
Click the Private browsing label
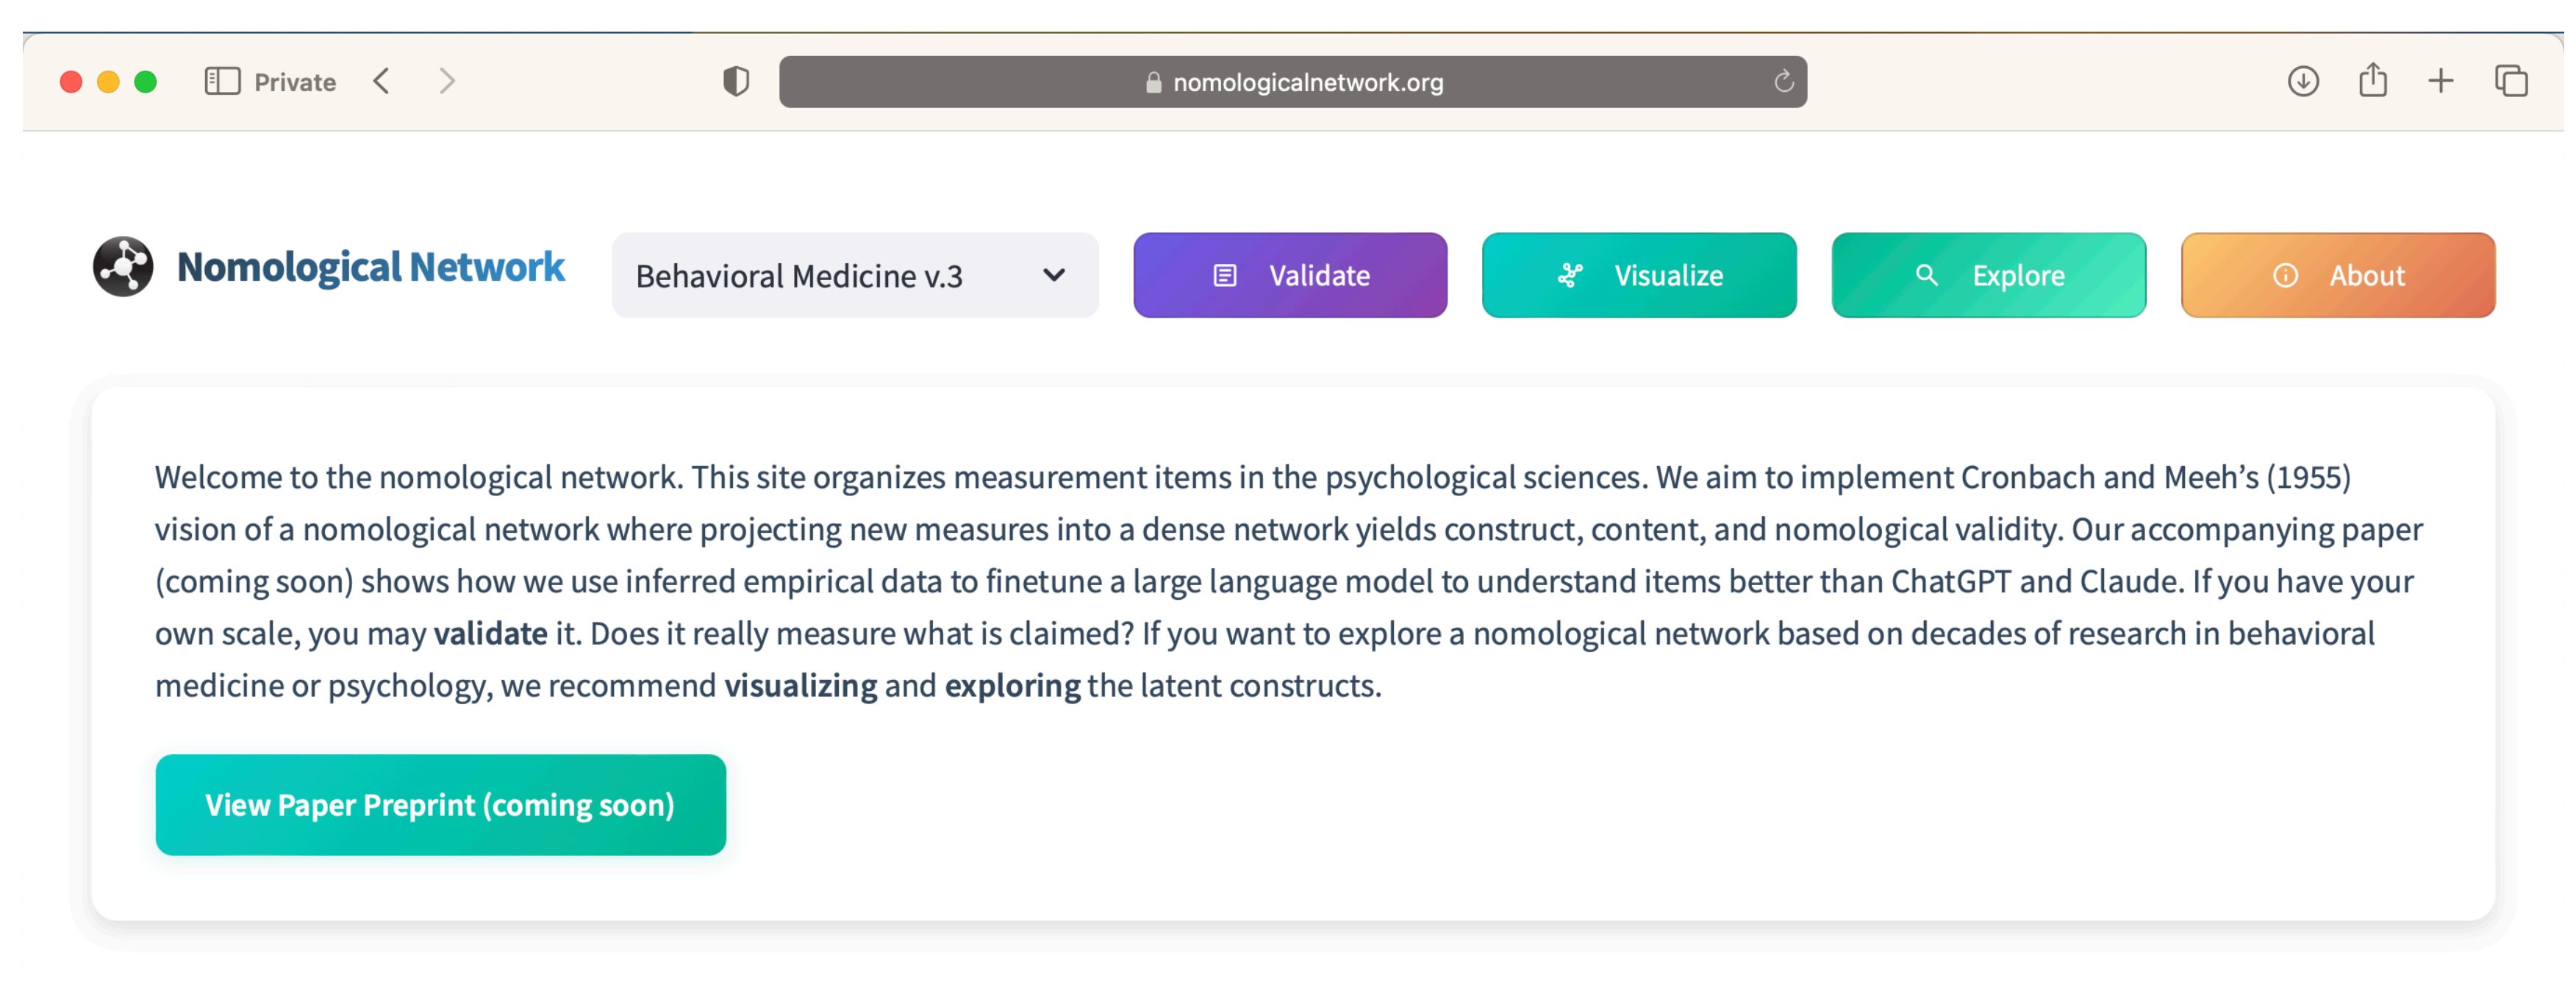(x=295, y=82)
